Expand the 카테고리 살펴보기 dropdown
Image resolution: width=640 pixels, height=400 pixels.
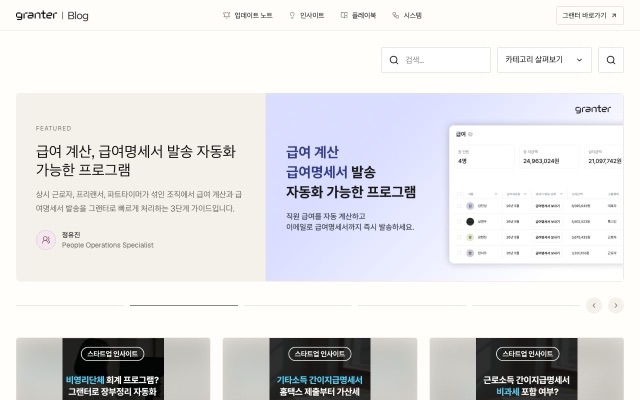544,60
